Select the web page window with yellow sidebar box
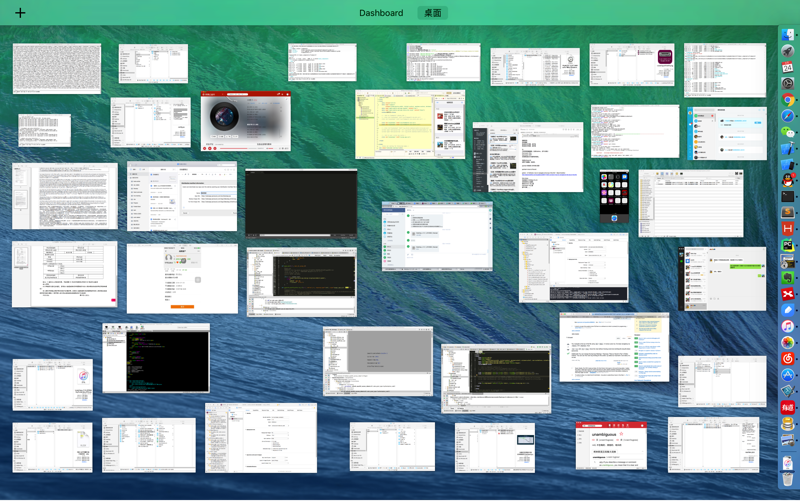Viewport: 800px width, 501px height. pyautogui.click(x=614, y=347)
